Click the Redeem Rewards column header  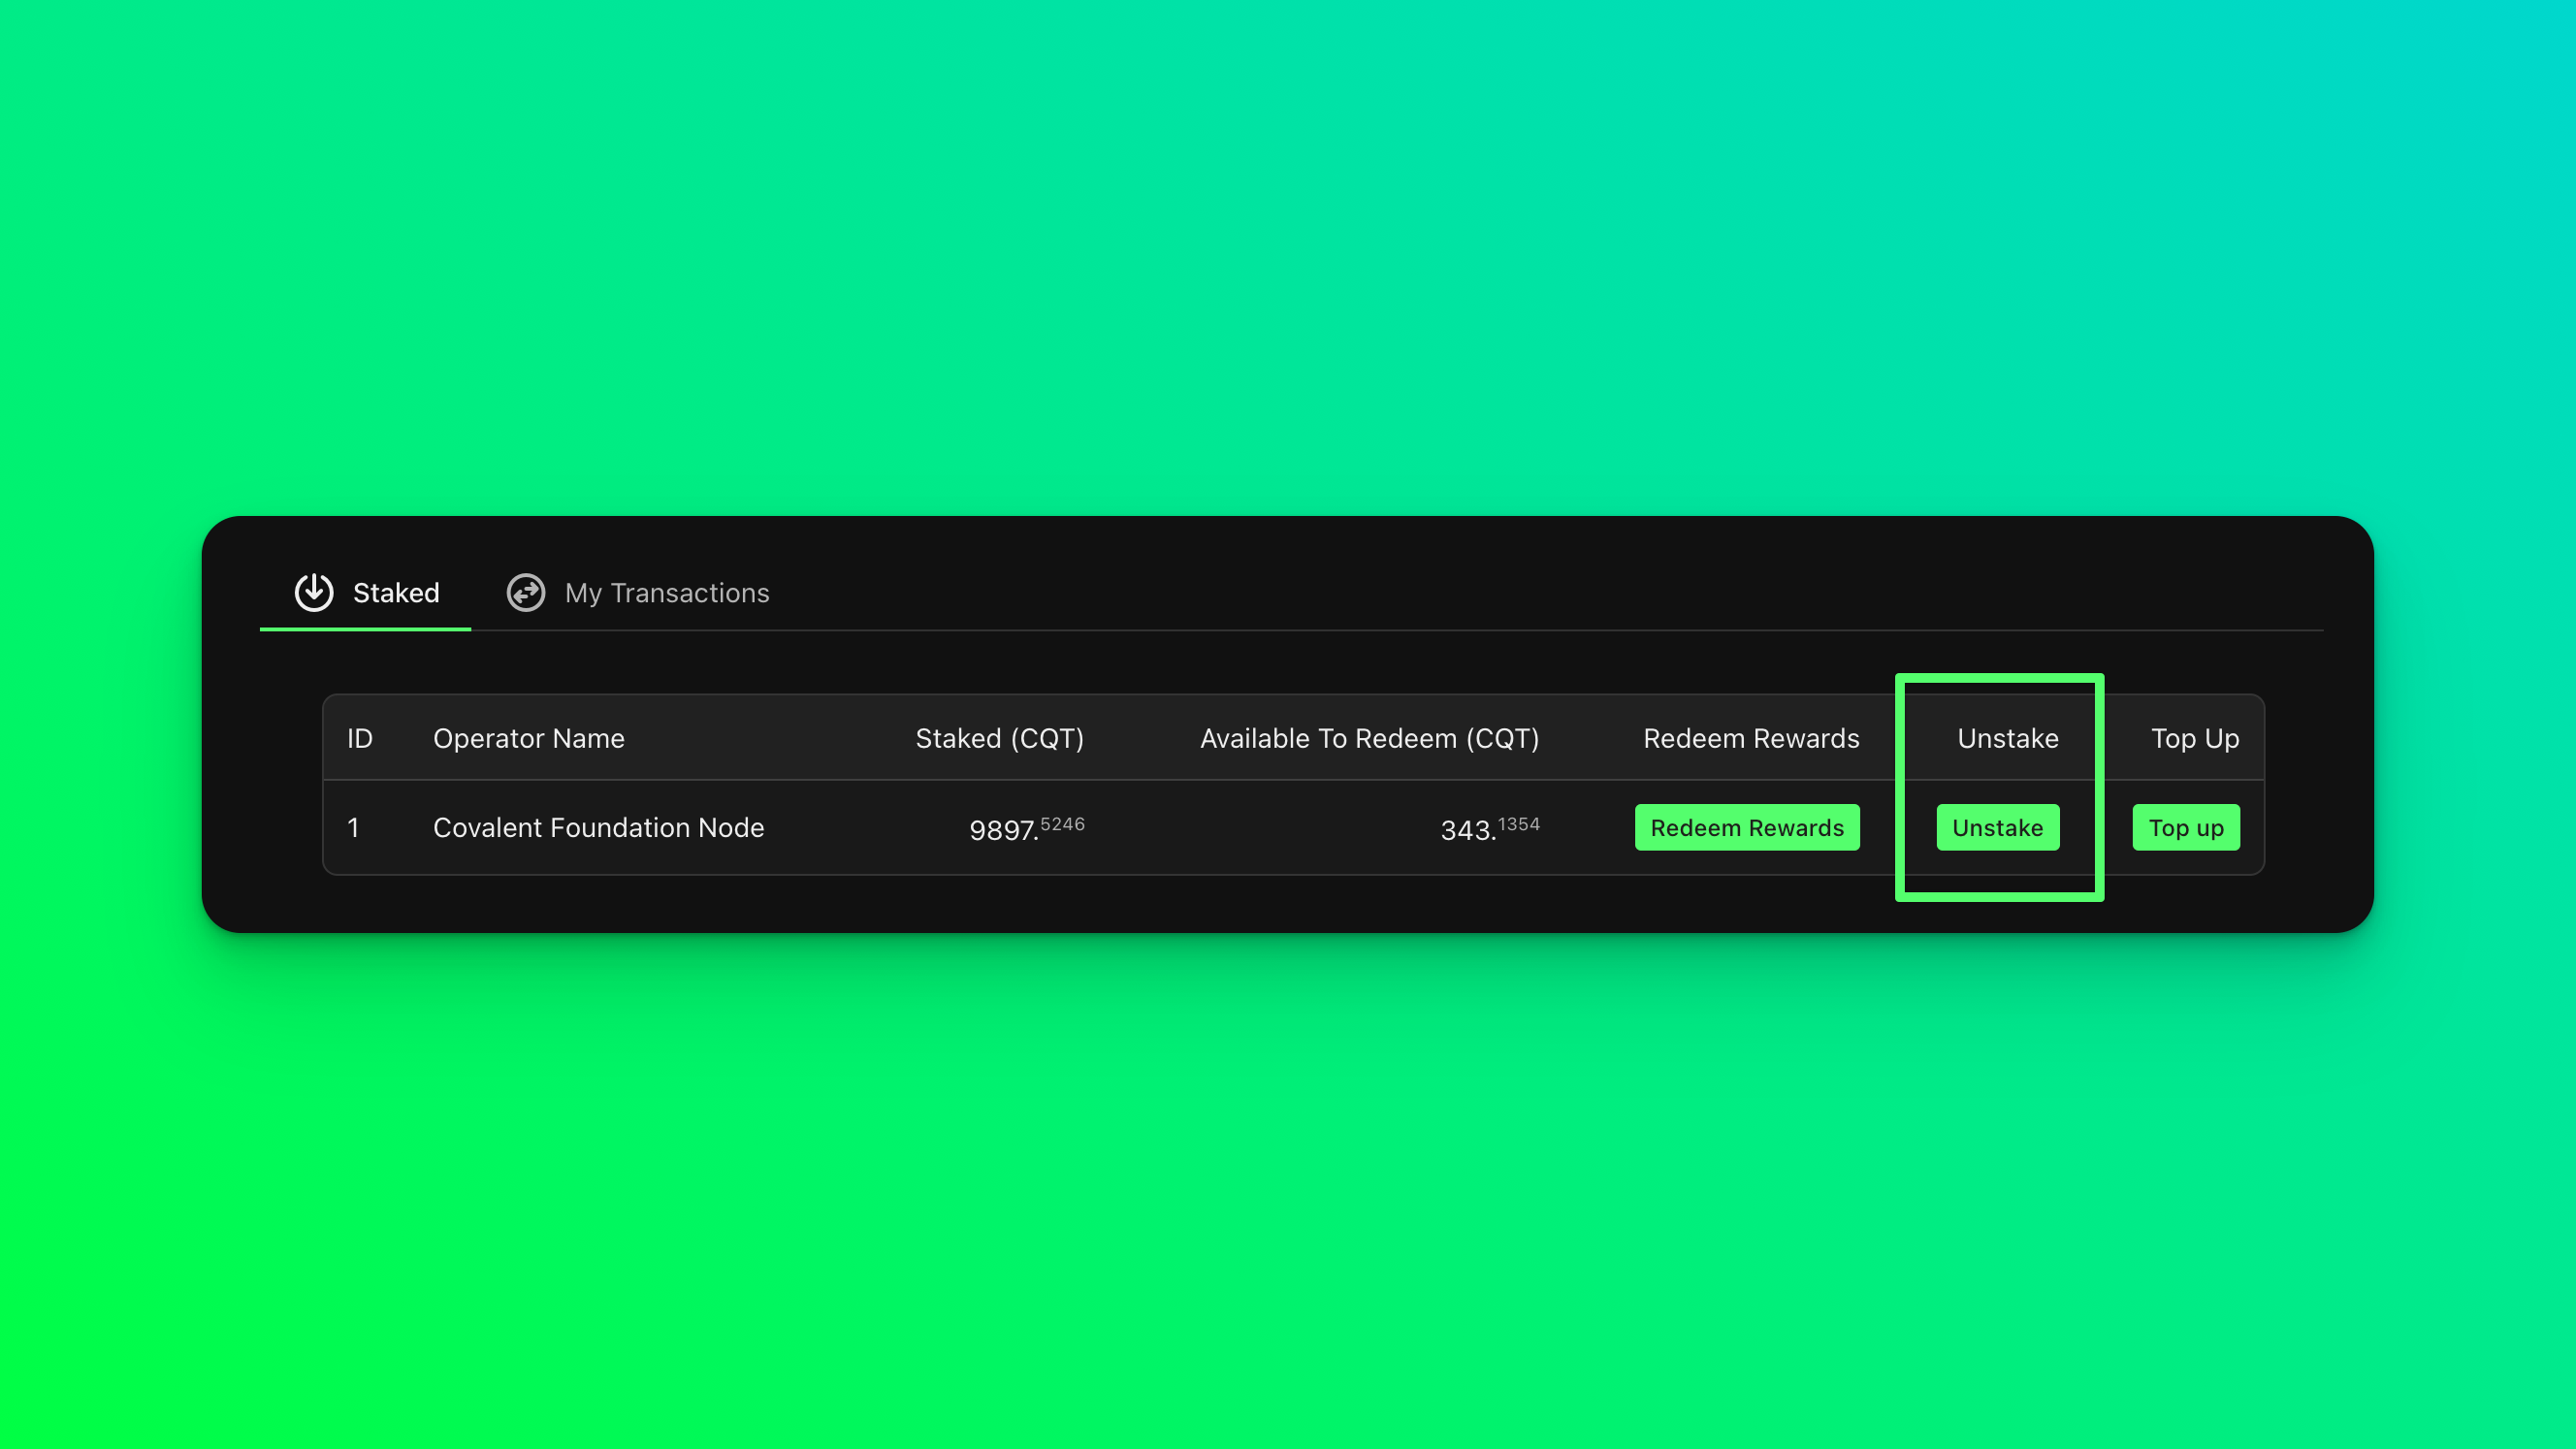click(x=1752, y=738)
